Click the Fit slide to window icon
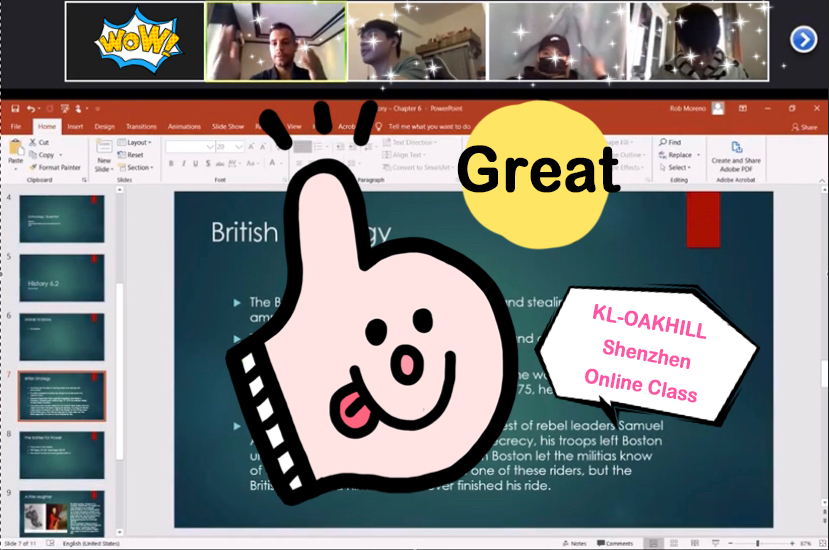 click(823, 543)
